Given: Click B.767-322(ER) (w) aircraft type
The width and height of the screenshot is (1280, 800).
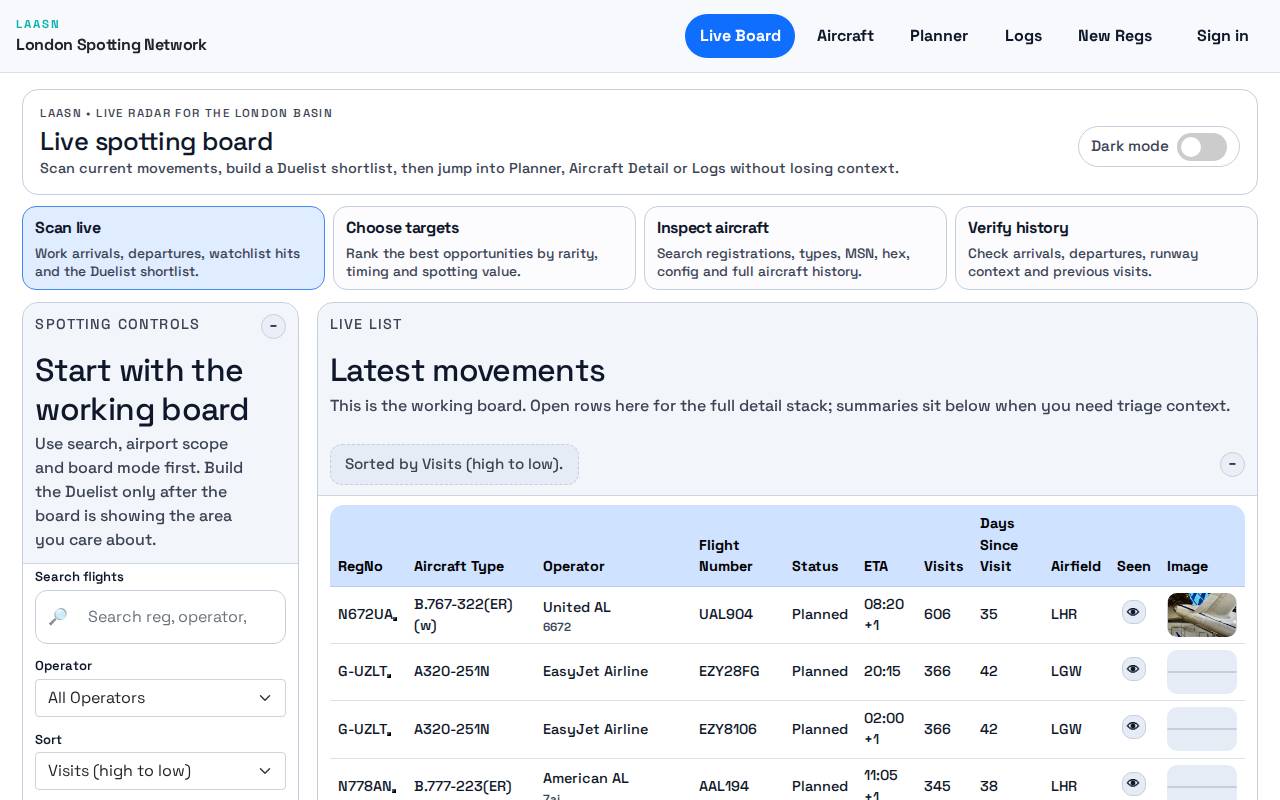Looking at the screenshot, I should [463, 615].
